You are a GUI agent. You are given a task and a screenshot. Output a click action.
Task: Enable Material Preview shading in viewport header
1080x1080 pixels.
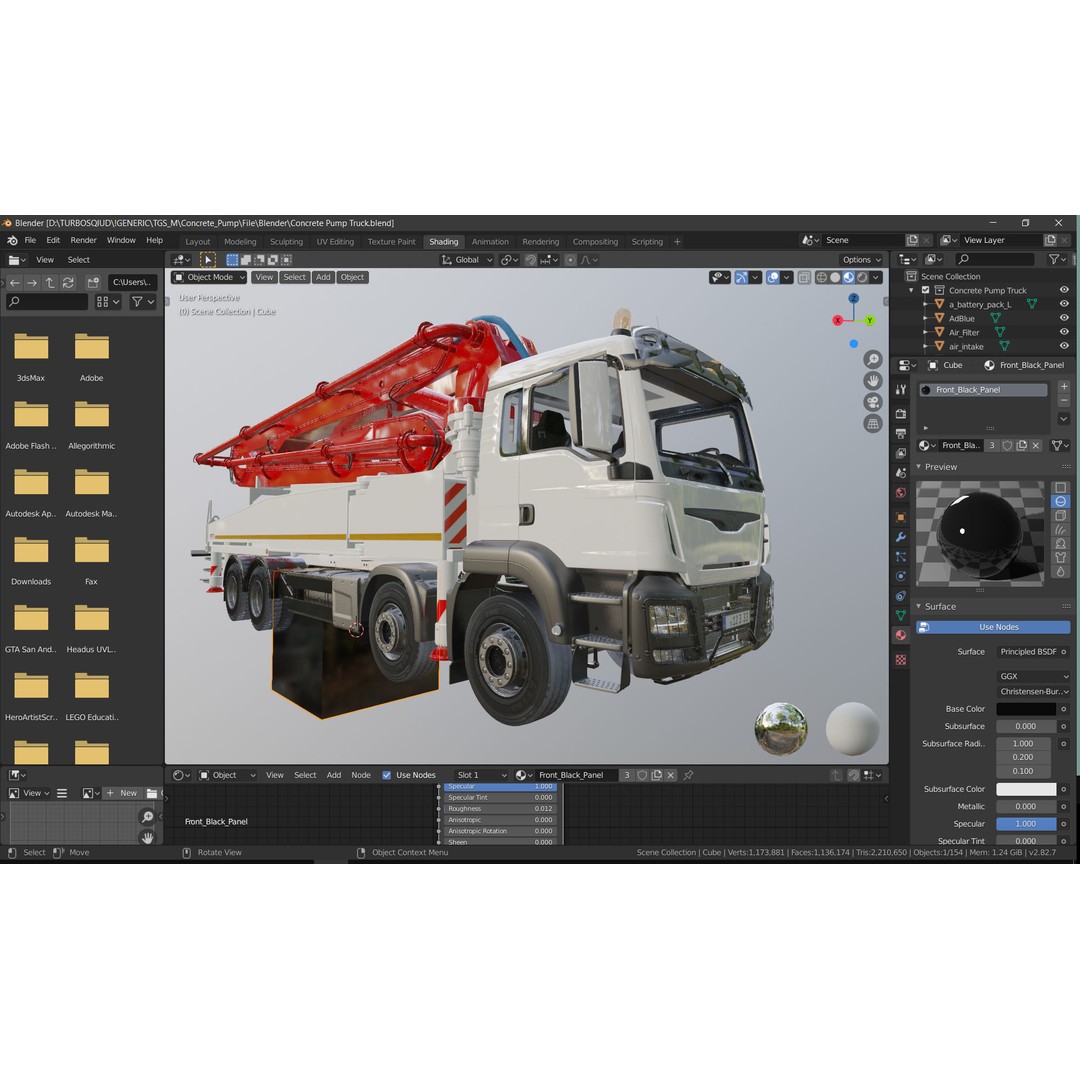(x=846, y=277)
